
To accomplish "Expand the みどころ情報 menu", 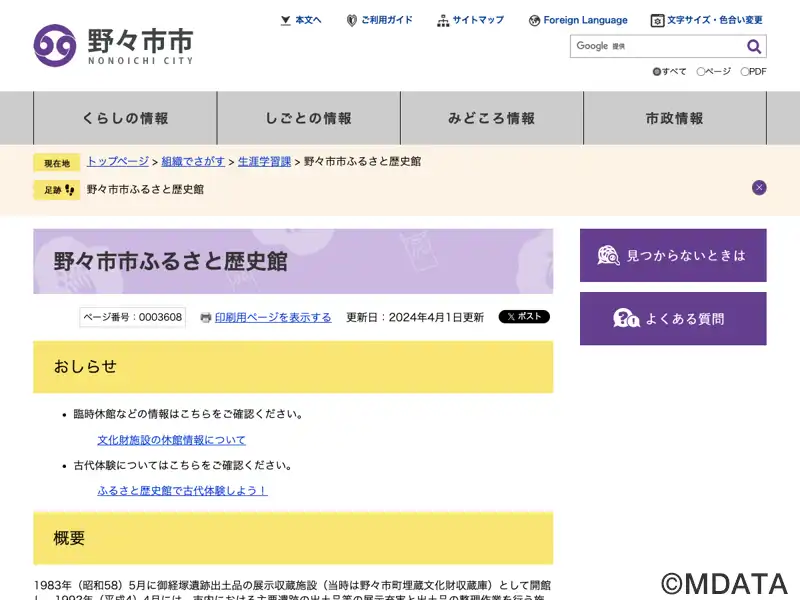I will tap(491, 118).
